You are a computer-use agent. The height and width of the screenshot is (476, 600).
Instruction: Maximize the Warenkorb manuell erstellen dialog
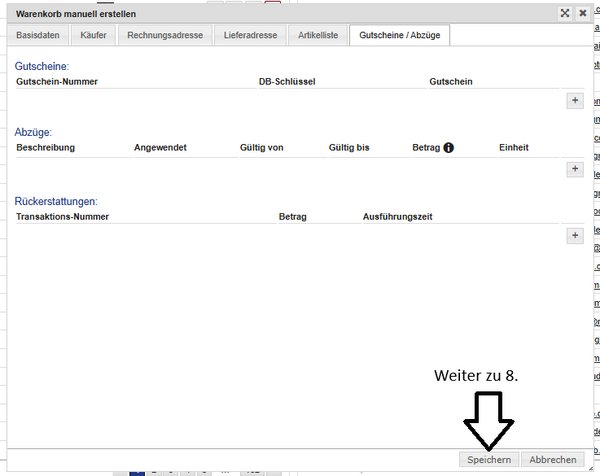pos(565,13)
